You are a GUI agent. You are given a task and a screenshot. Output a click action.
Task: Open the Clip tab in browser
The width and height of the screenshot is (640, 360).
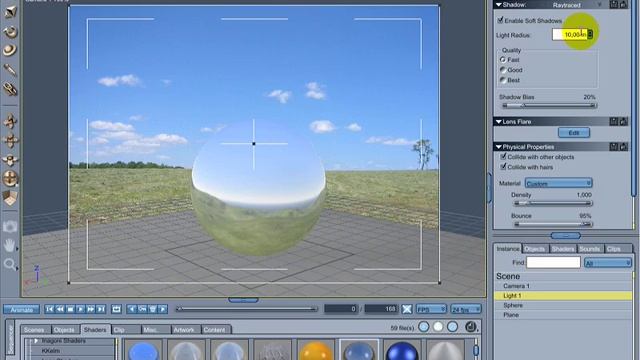click(x=119, y=330)
